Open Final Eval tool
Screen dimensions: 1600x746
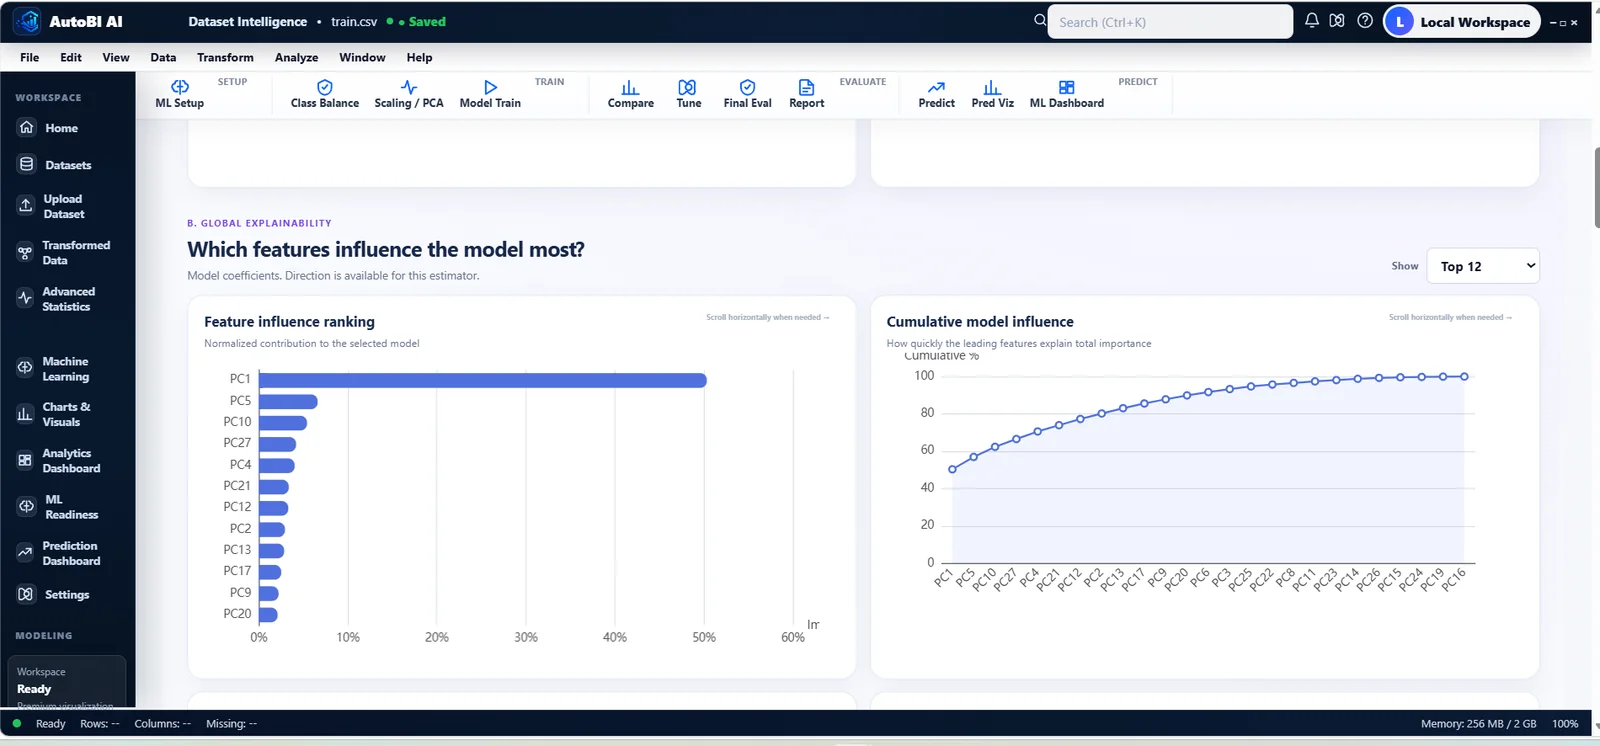point(747,94)
